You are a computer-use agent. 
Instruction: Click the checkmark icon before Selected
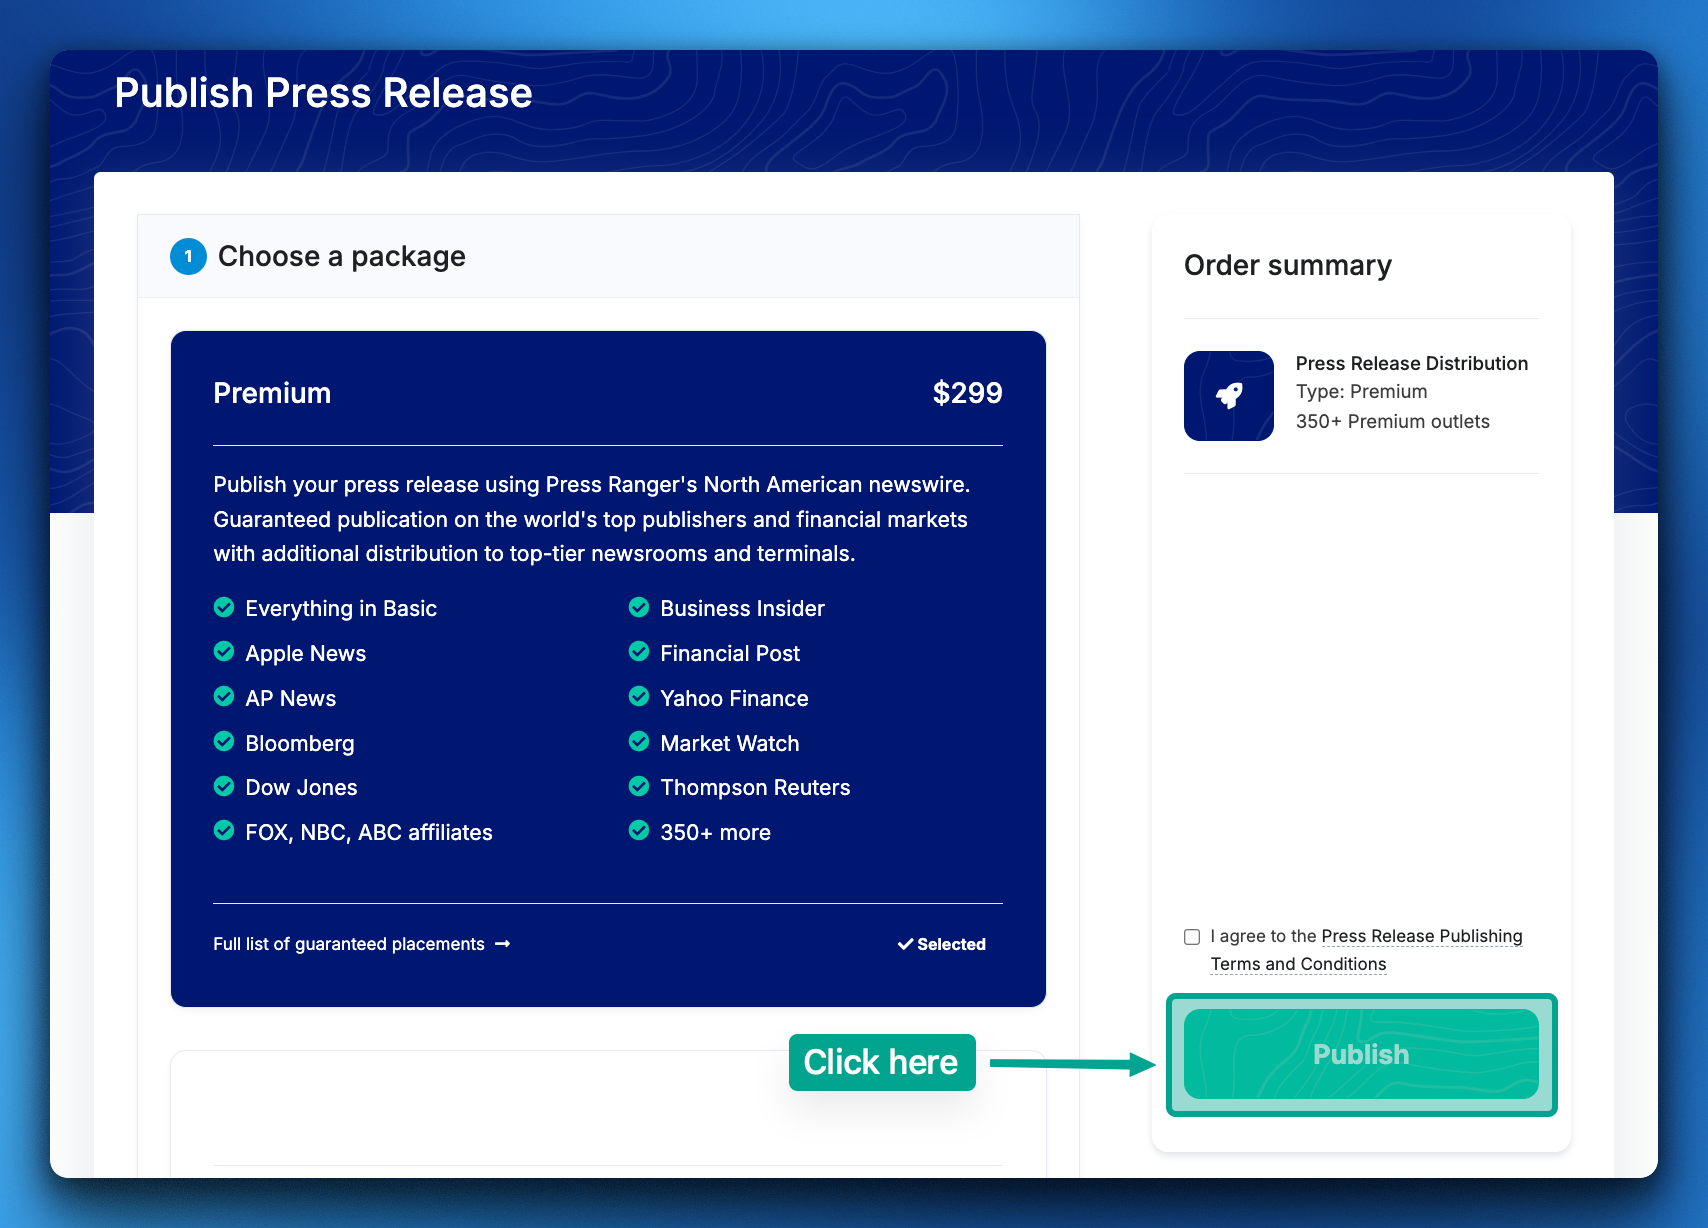coord(905,944)
